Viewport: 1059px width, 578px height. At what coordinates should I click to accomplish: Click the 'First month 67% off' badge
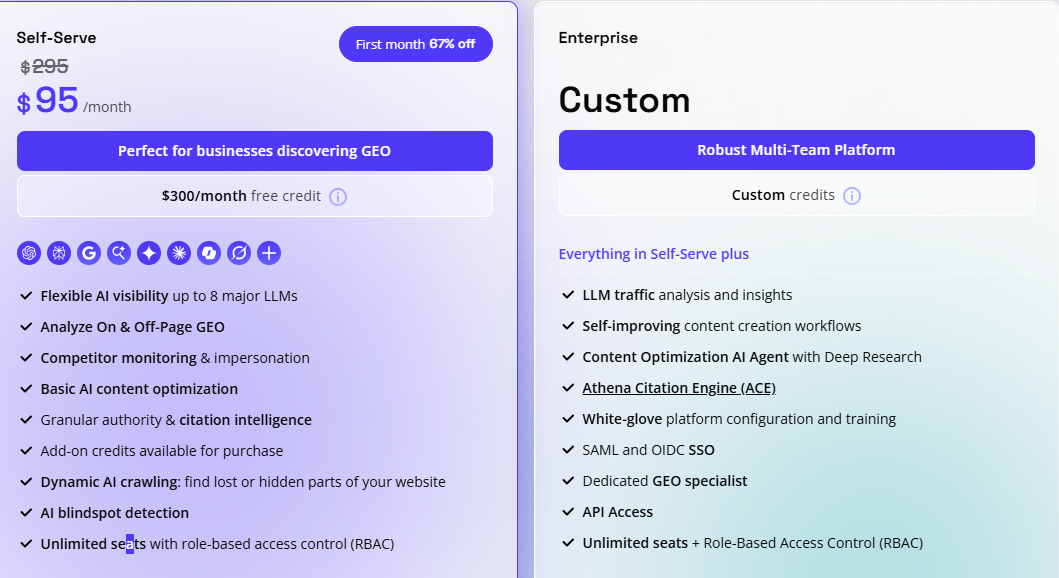(x=415, y=44)
